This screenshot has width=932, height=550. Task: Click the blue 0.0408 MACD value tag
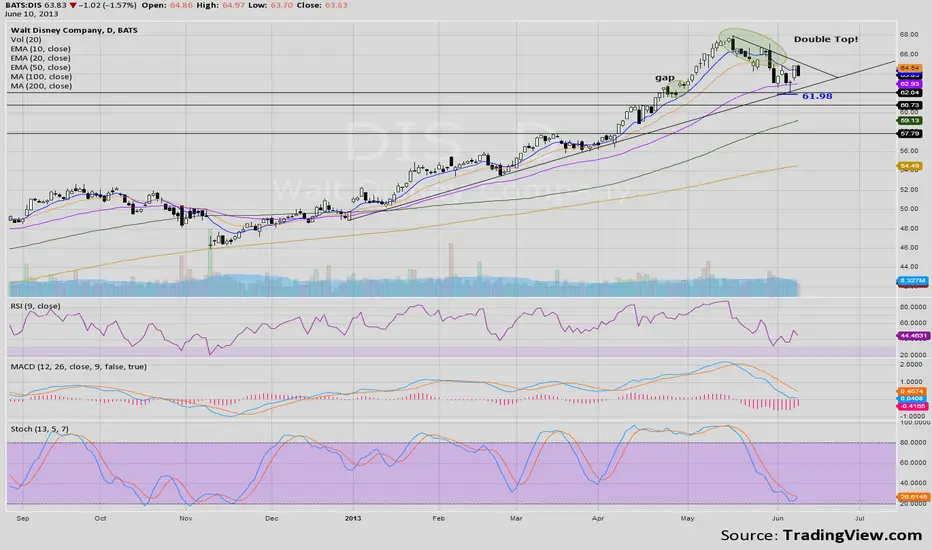(x=912, y=398)
